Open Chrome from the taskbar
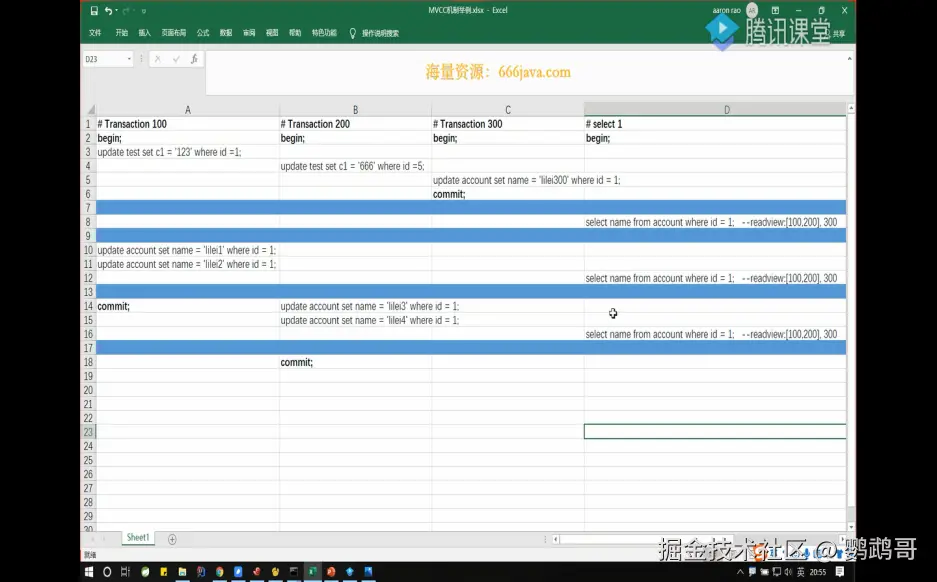937x582 pixels. pos(219,572)
